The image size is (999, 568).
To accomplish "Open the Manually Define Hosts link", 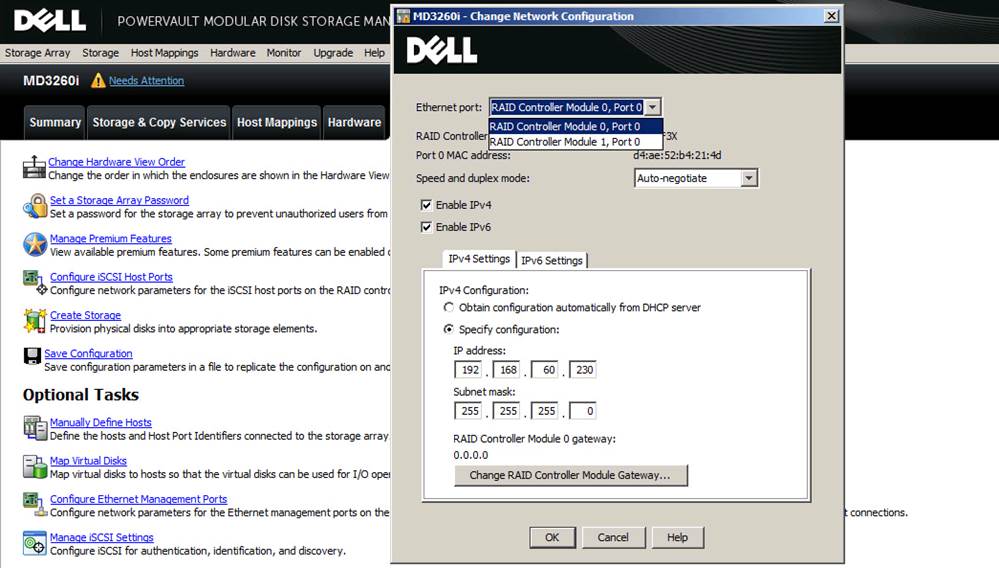I will click(x=101, y=422).
